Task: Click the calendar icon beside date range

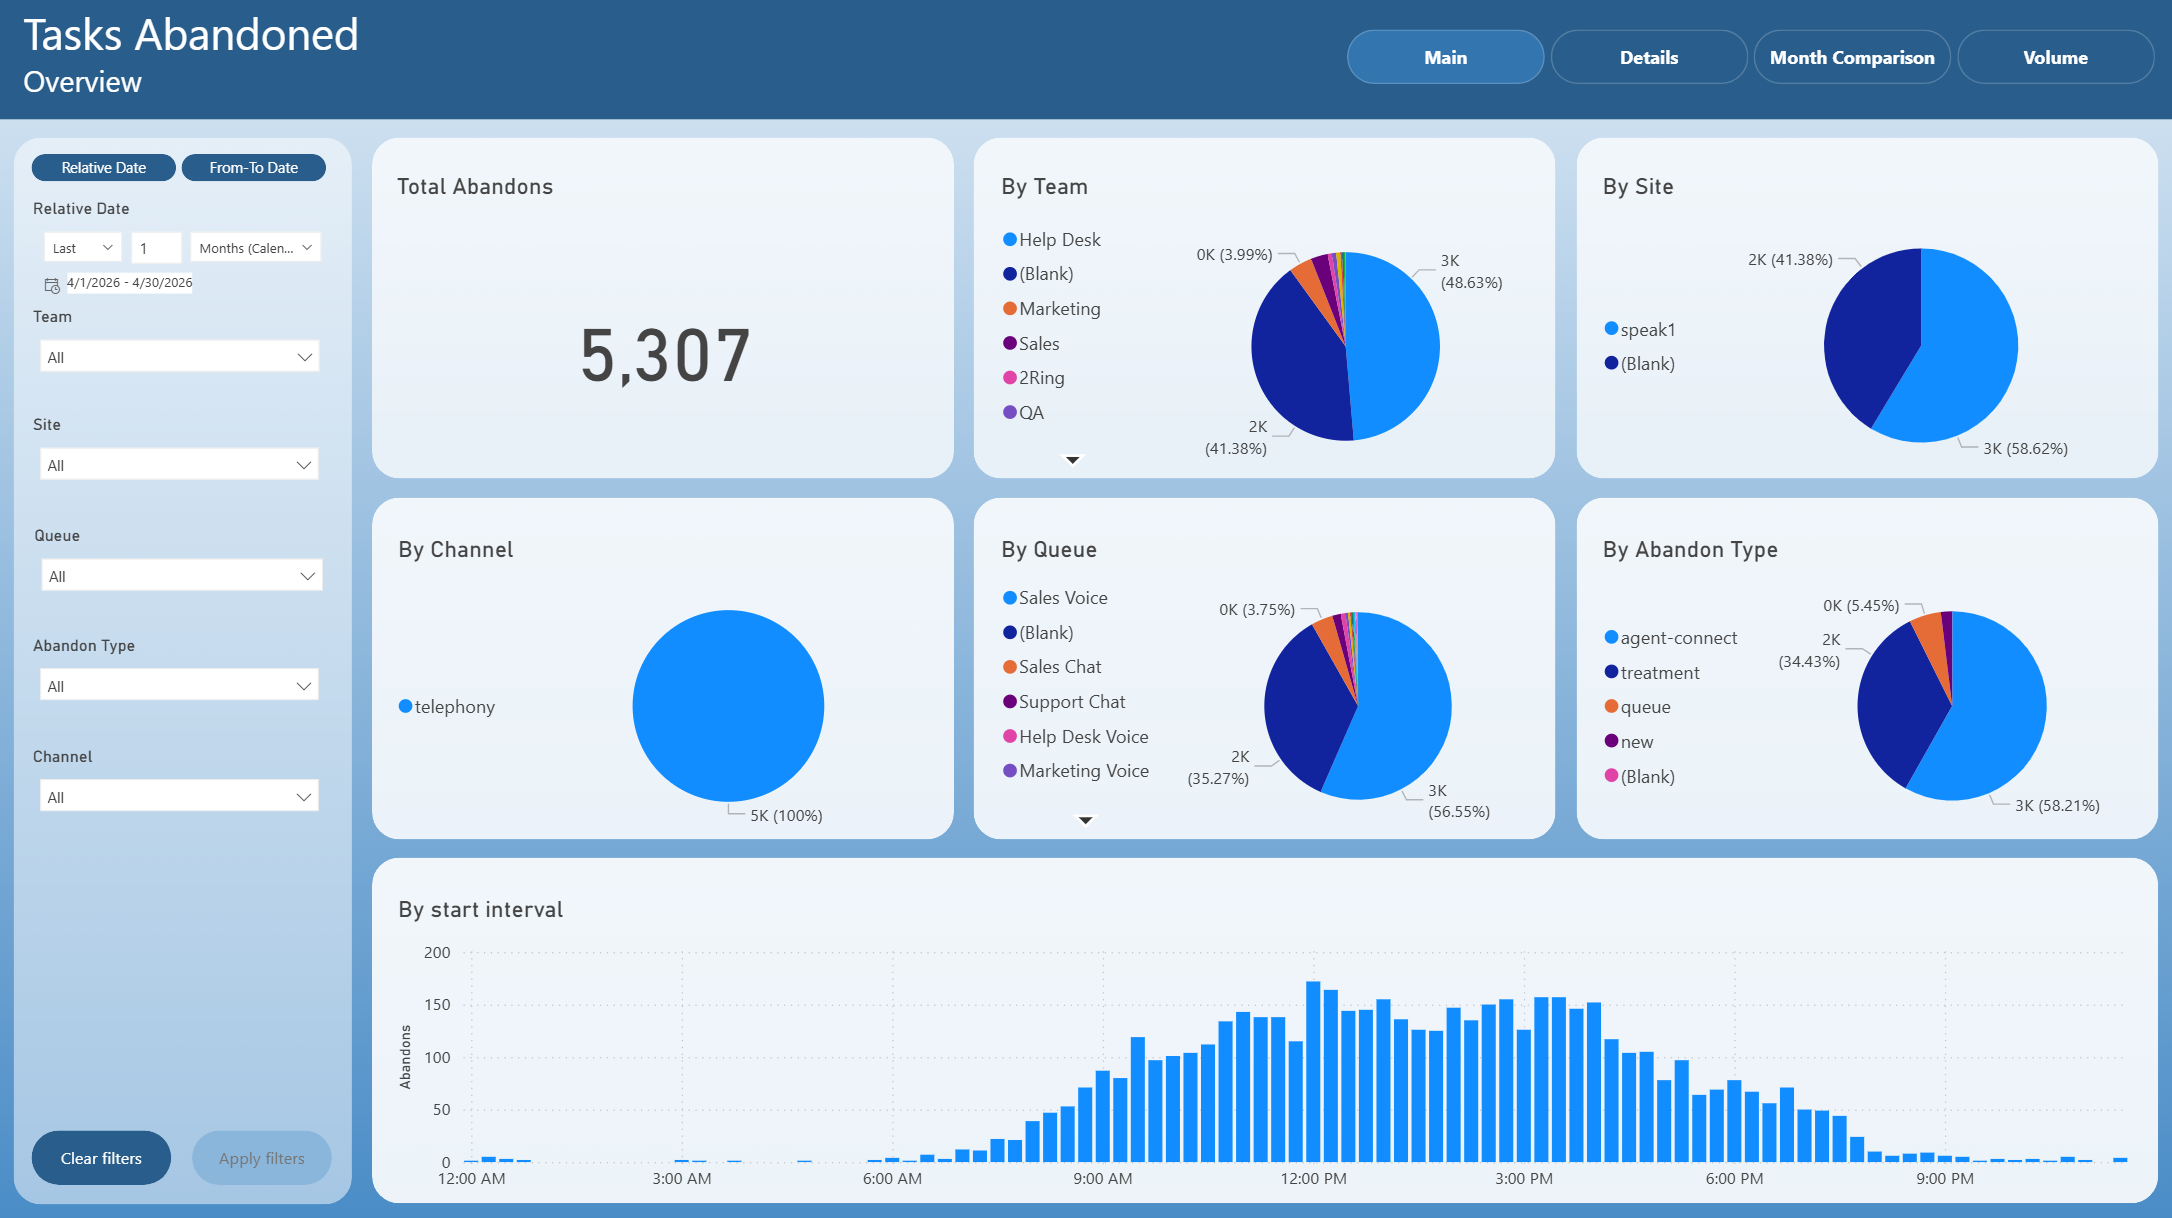Action: tap(52, 285)
